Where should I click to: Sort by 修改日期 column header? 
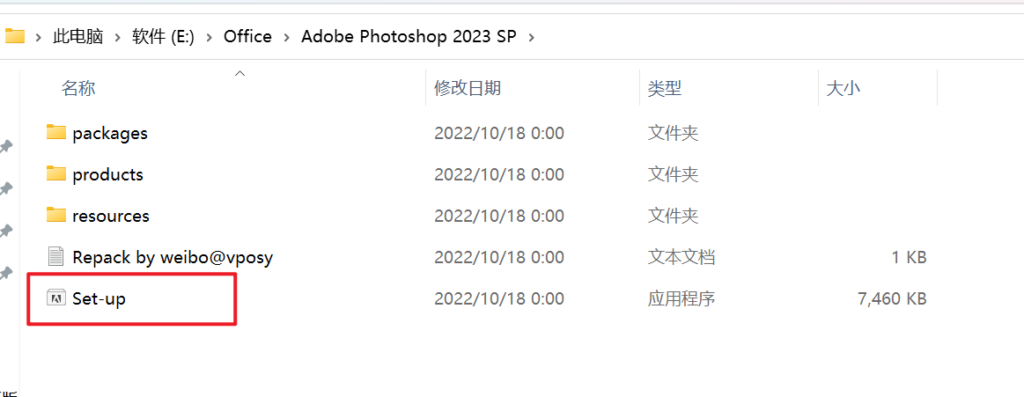(x=468, y=87)
